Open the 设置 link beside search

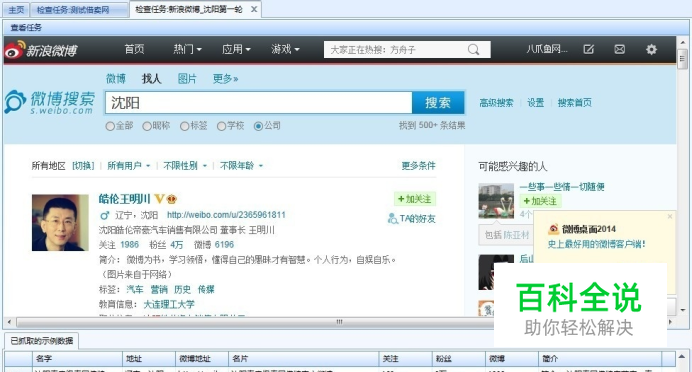tap(535, 103)
